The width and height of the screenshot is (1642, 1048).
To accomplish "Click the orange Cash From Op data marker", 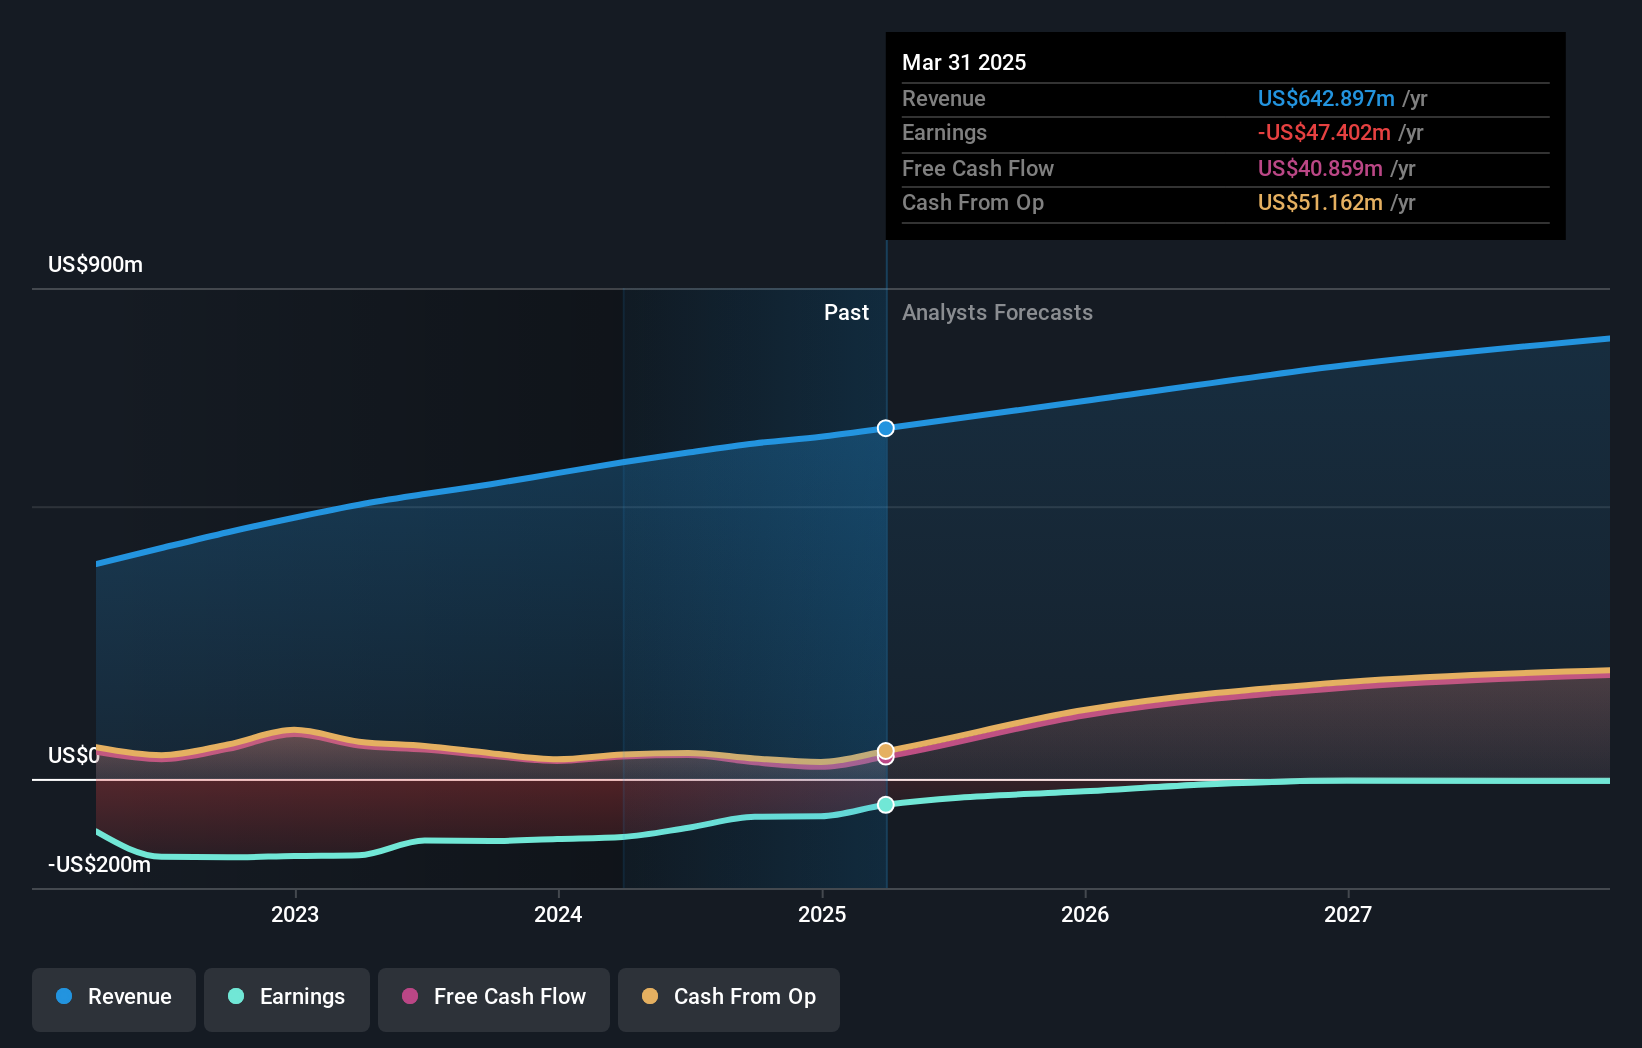I will tap(886, 750).
